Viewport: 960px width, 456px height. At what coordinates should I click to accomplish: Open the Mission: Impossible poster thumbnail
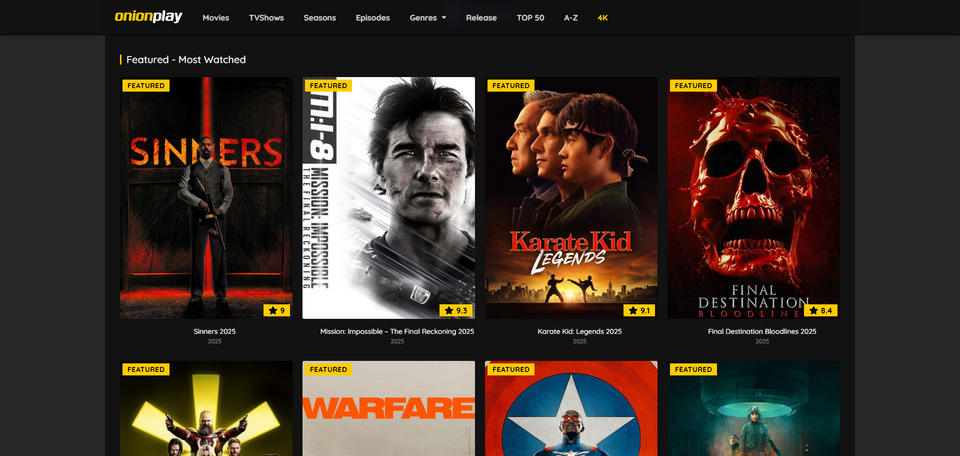389,198
